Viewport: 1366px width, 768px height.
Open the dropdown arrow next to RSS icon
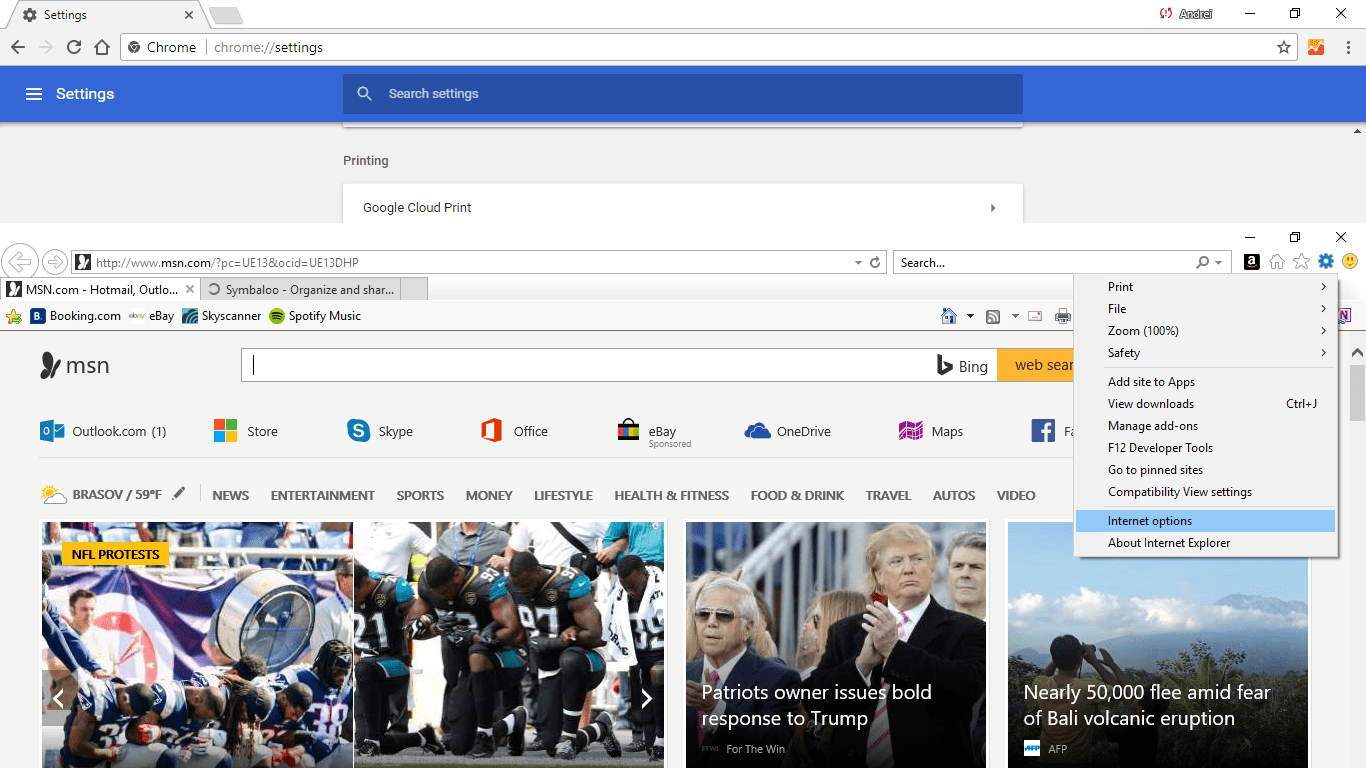1014,316
